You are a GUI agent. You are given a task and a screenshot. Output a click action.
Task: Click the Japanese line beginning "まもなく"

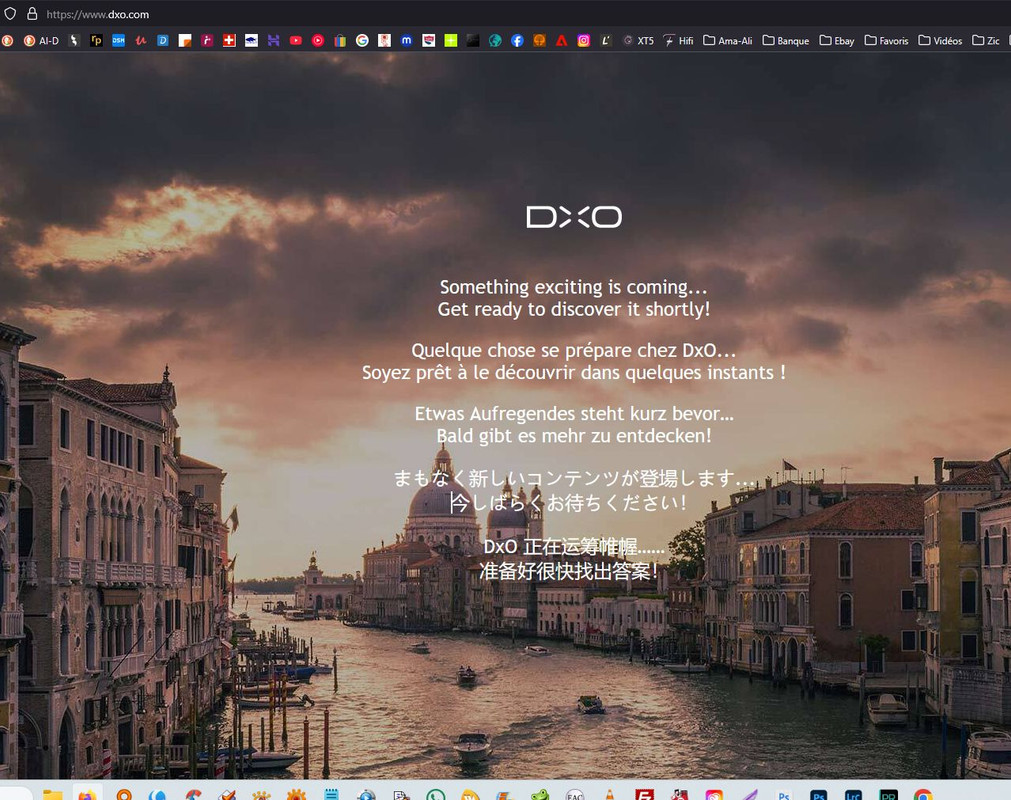tap(574, 478)
